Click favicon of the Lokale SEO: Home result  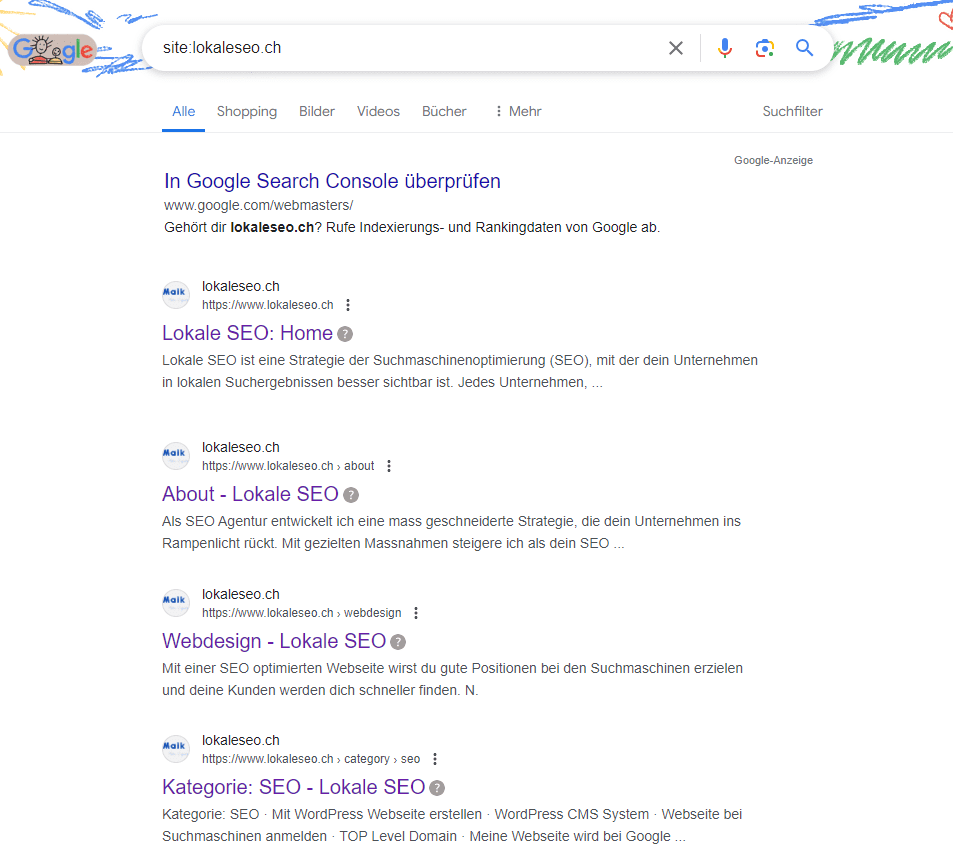[176, 295]
